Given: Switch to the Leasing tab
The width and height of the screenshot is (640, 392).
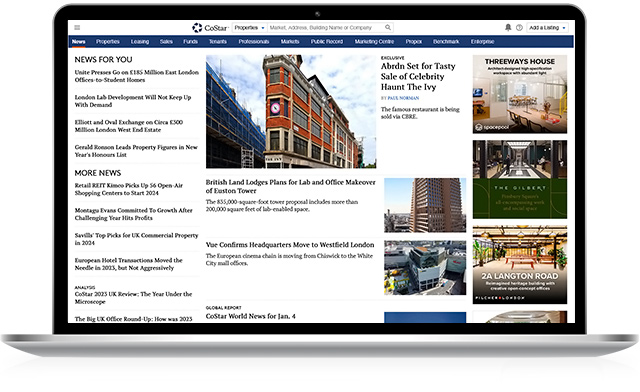Looking at the screenshot, I should pos(140,42).
